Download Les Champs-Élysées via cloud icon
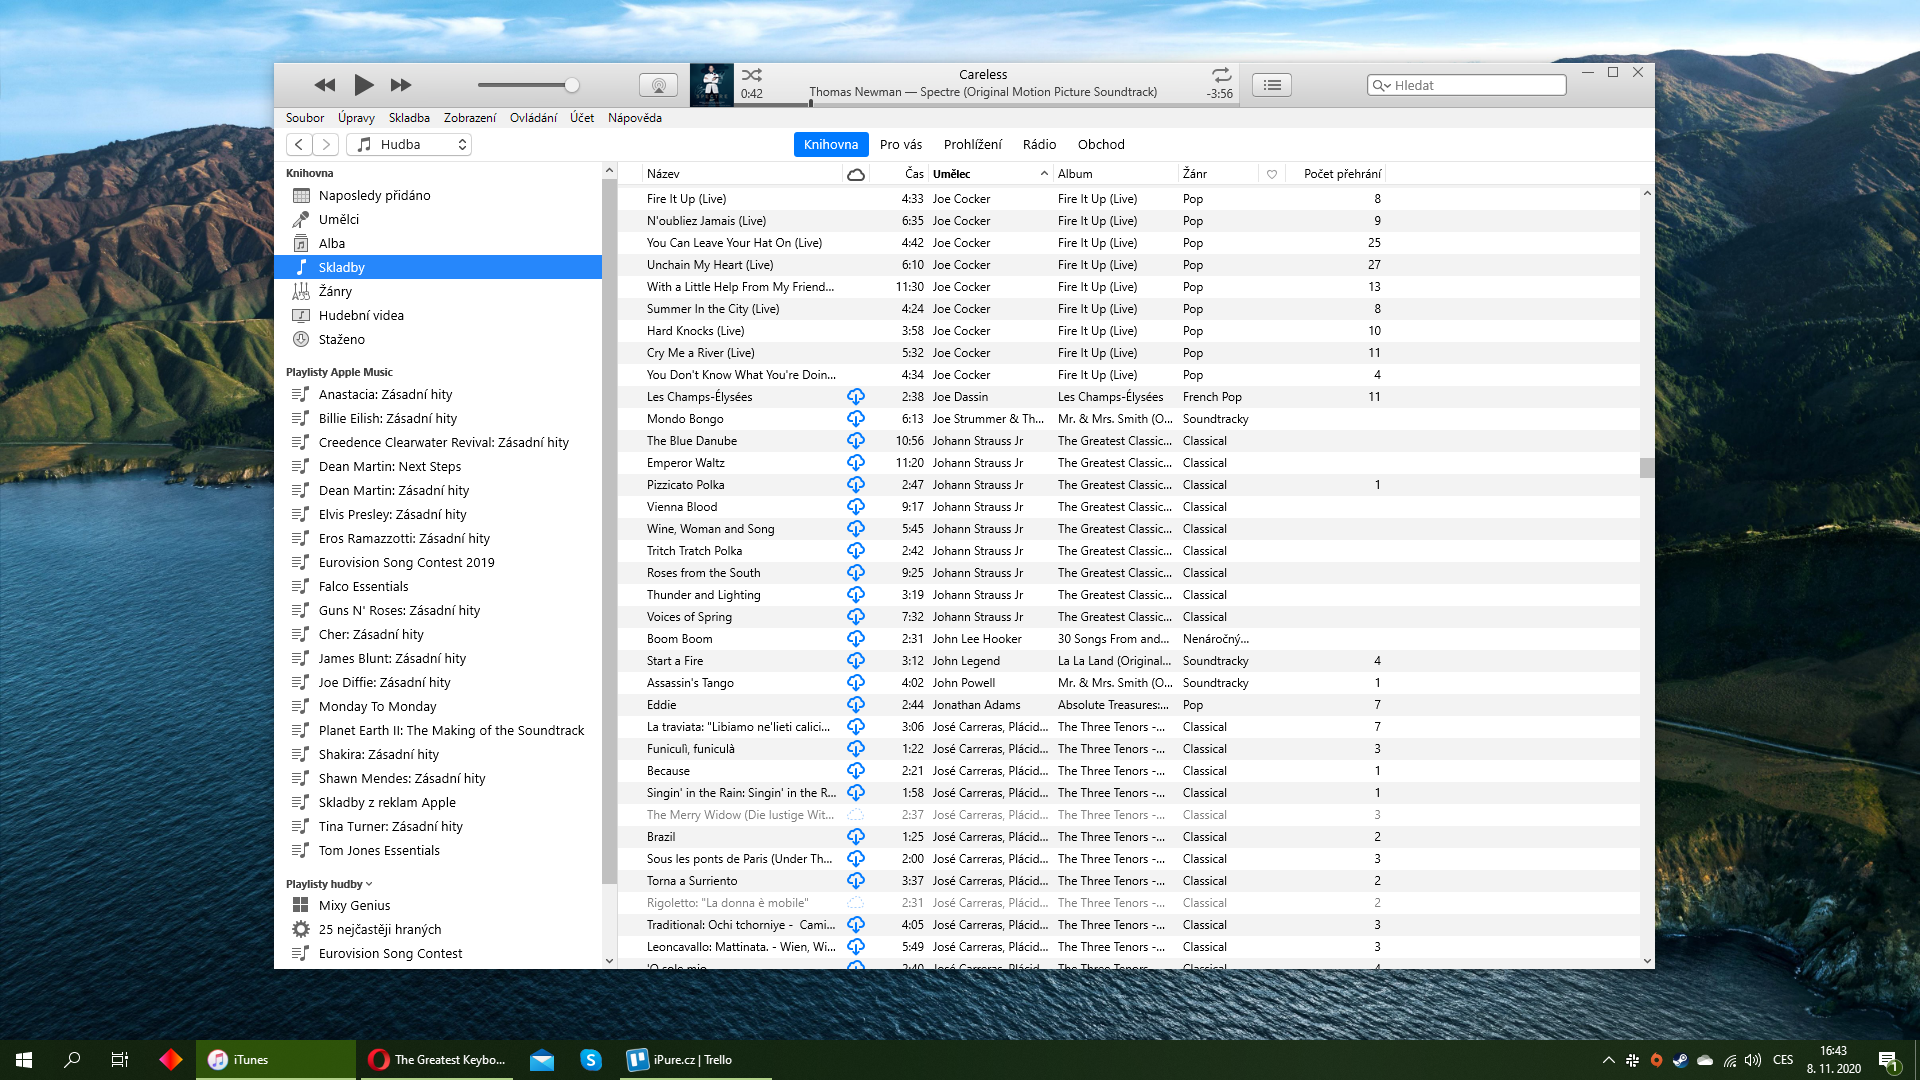The image size is (1920, 1080). point(856,397)
